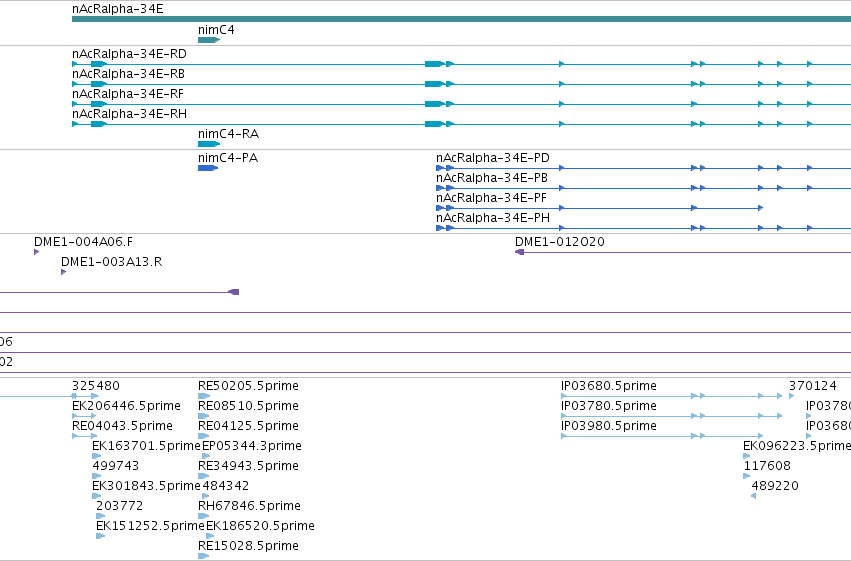Click the 370124 arrow glyph
The image size is (851, 561).
pyautogui.click(x=792, y=396)
